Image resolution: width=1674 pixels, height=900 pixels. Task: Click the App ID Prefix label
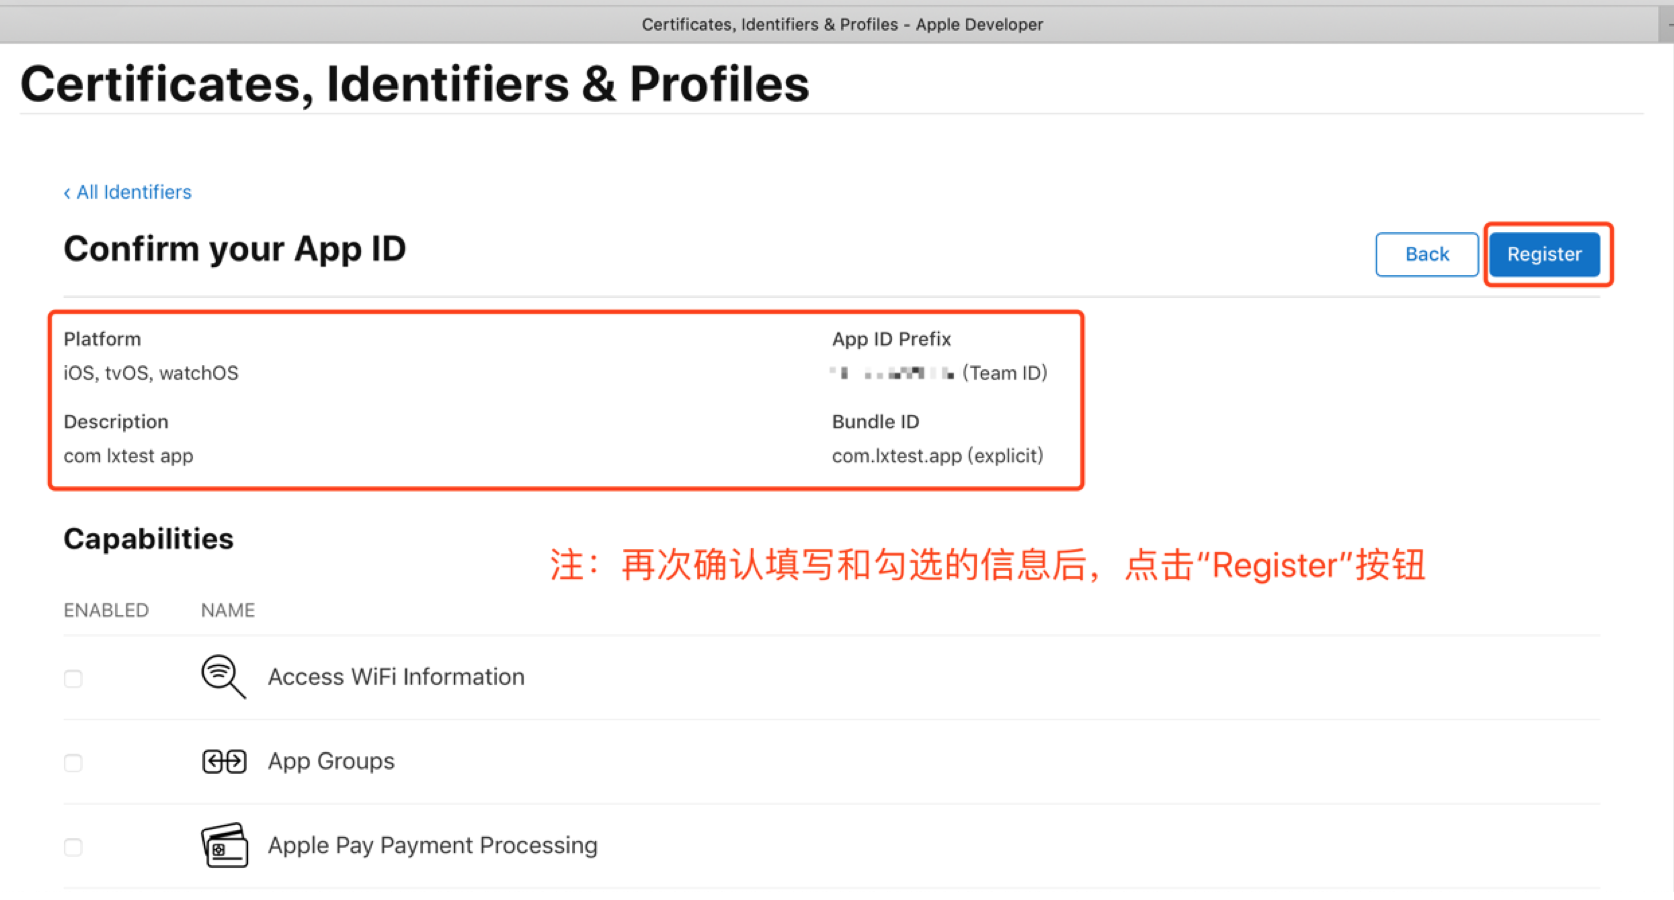(x=891, y=339)
